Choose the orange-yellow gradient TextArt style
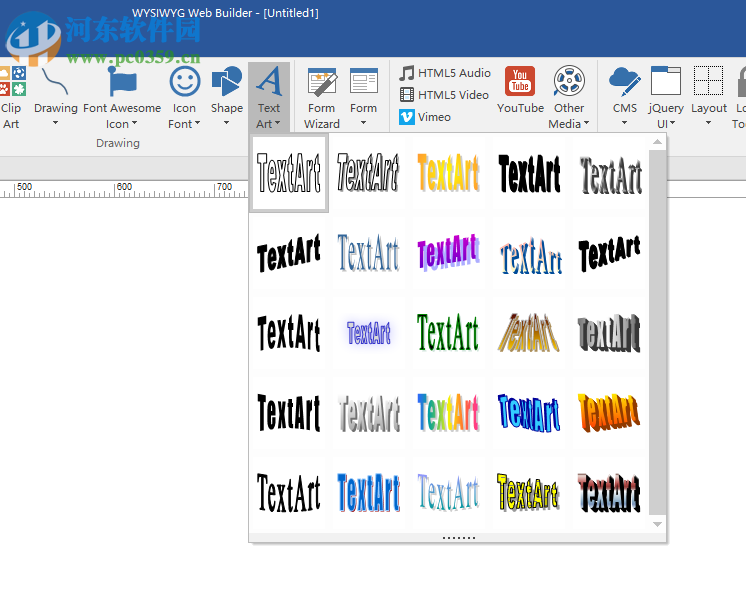The height and width of the screenshot is (589, 746). coord(448,173)
